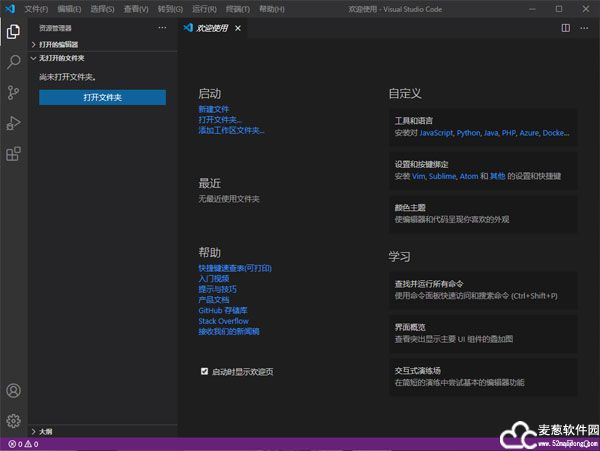The width and height of the screenshot is (600, 451).
Task: Click the 接收我们的新闻稿 link
Action: tap(229, 331)
